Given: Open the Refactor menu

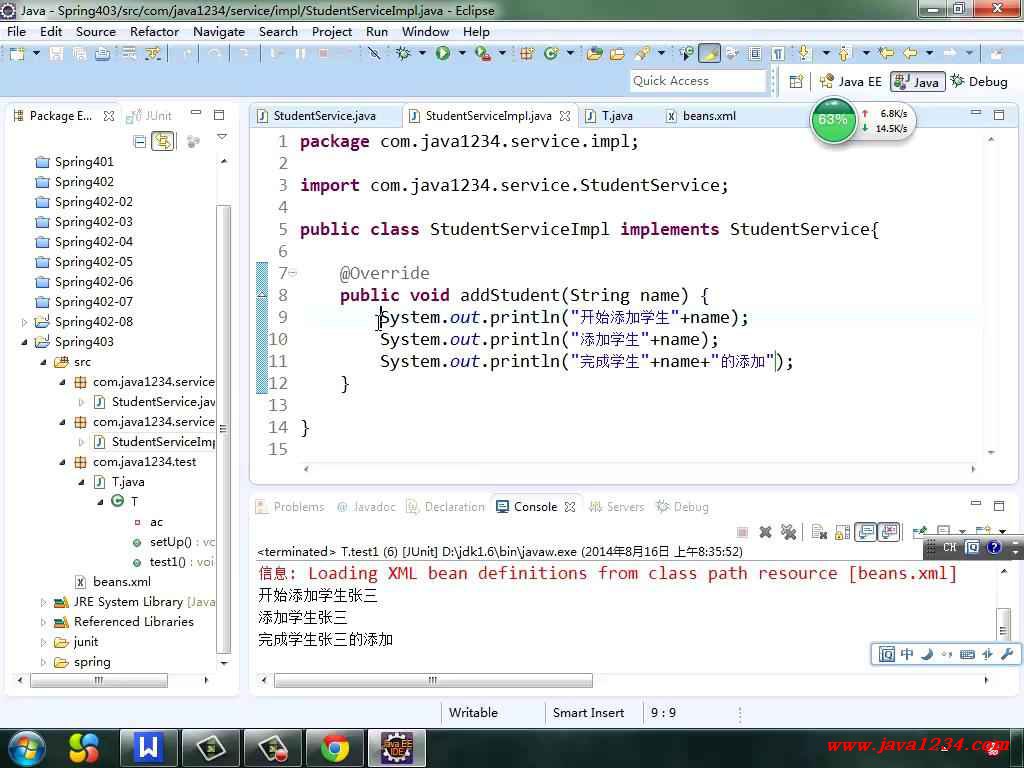Looking at the screenshot, I should (x=154, y=31).
